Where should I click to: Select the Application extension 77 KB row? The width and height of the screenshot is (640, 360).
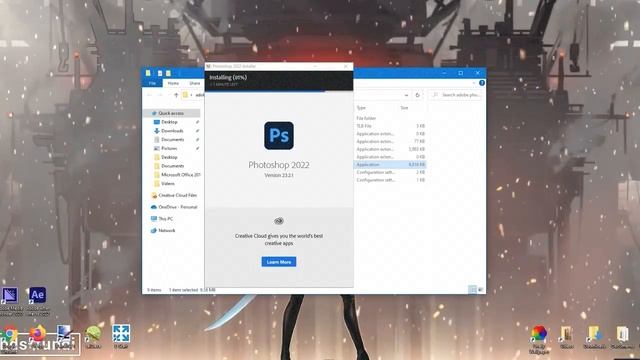point(390,141)
